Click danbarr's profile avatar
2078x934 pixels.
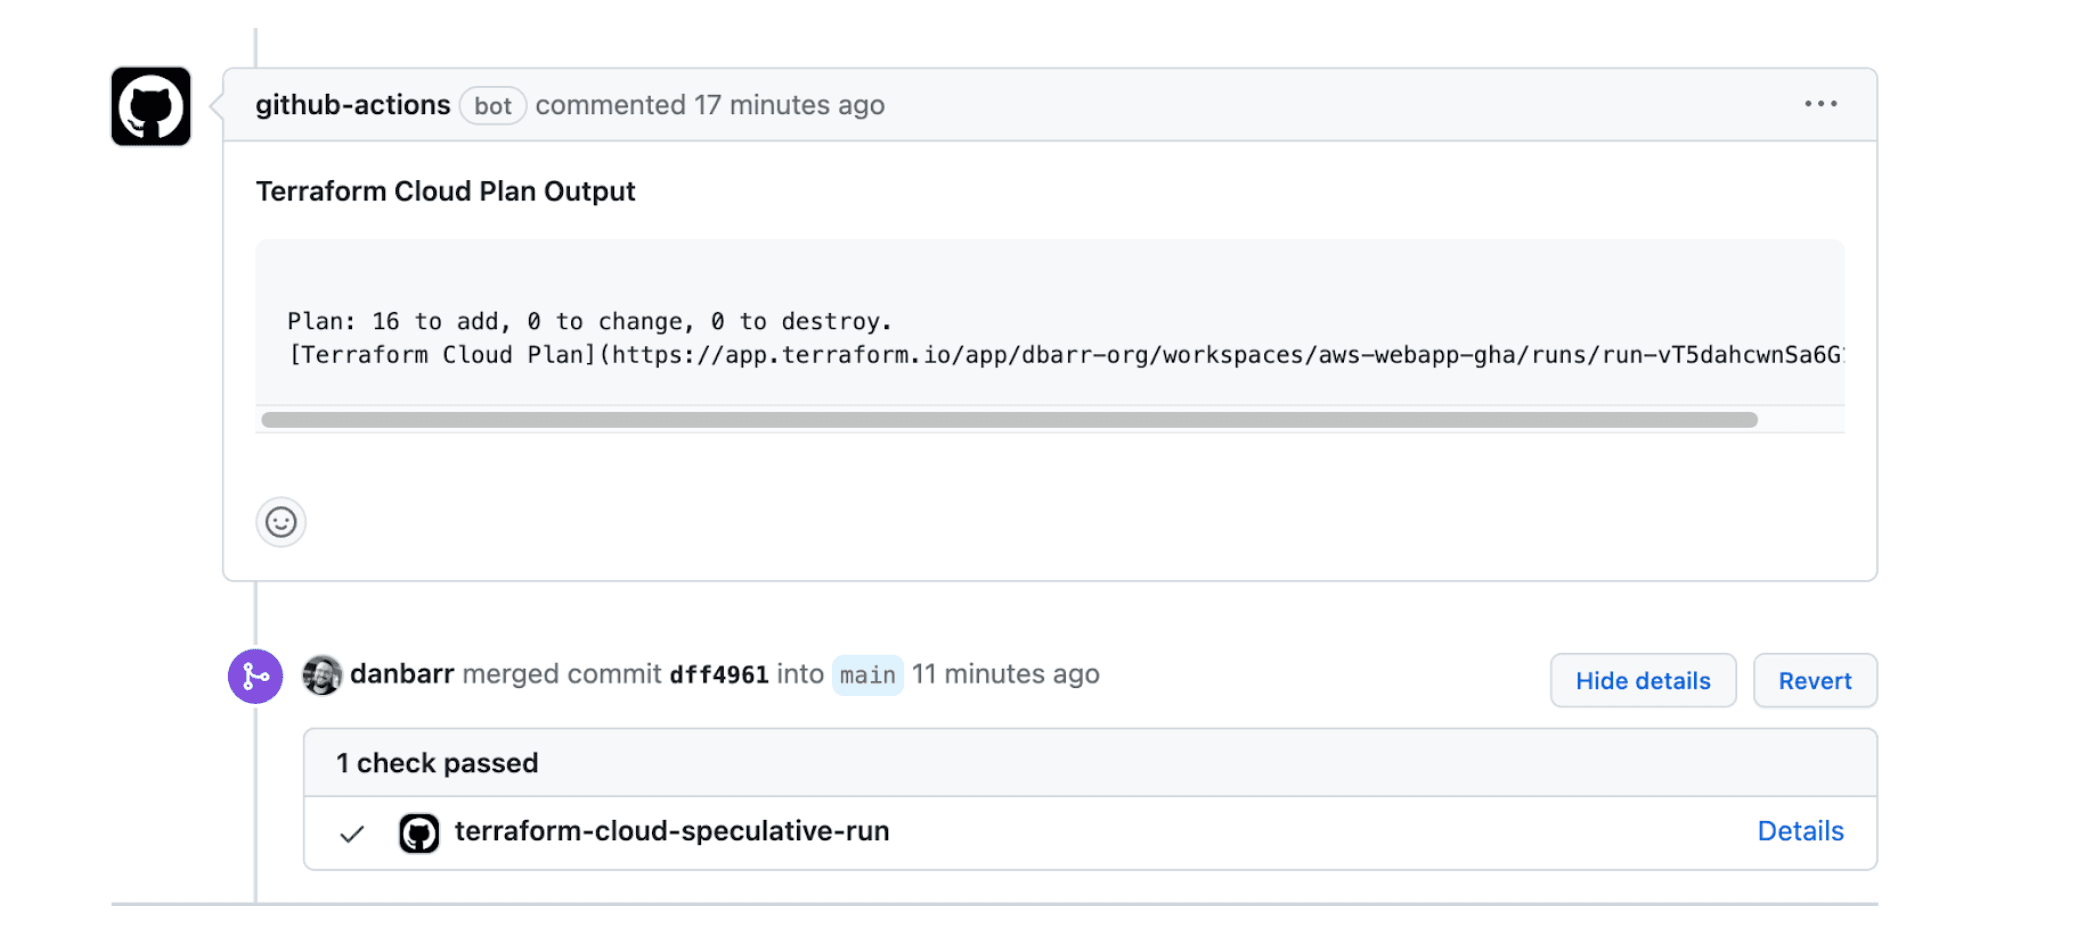(x=322, y=675)
